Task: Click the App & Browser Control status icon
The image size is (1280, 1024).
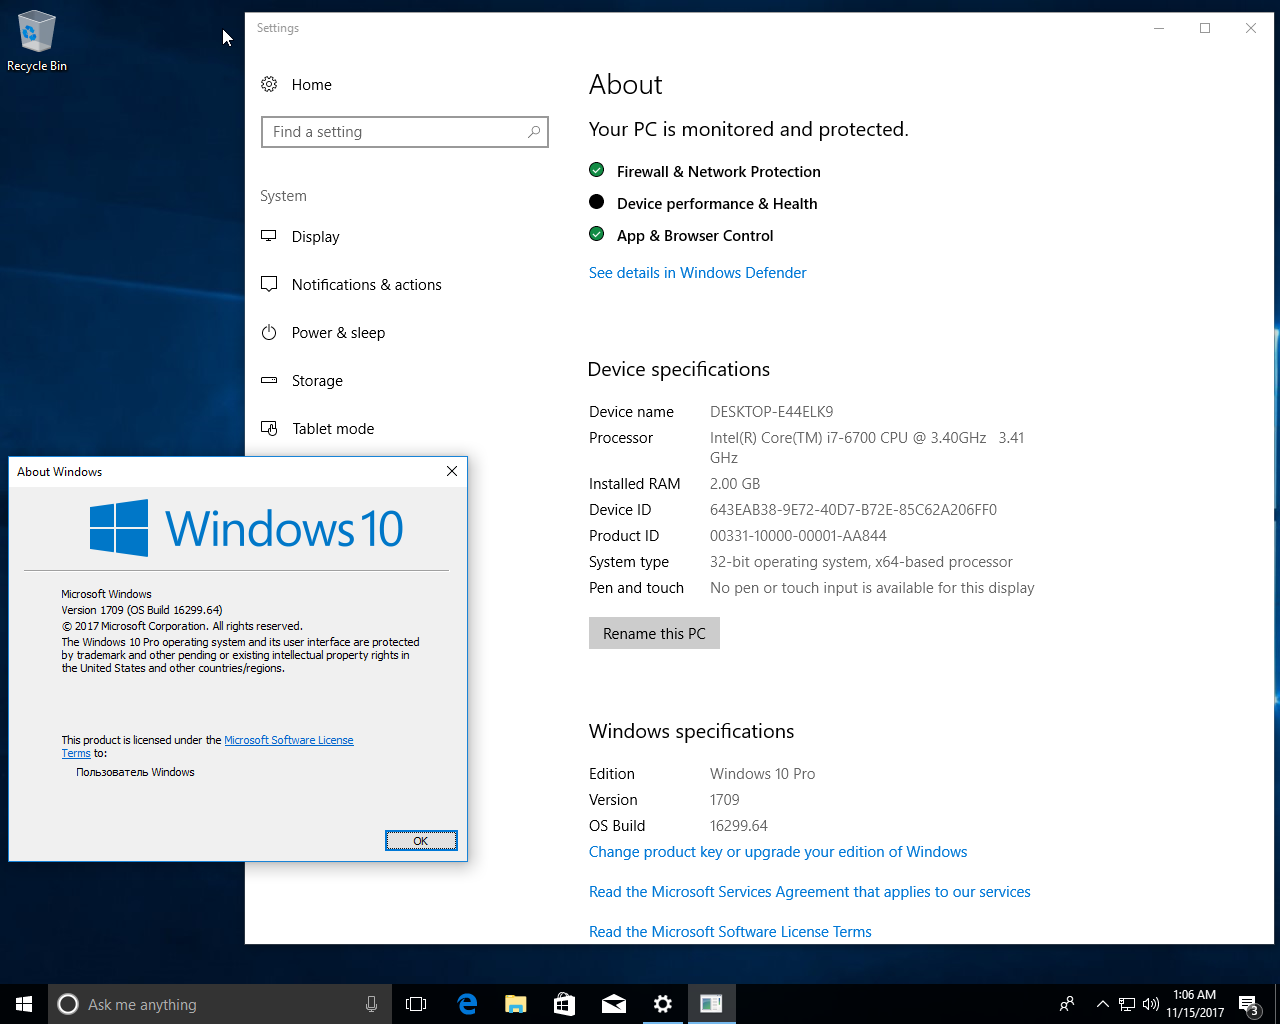Action: tap(597, 234)
